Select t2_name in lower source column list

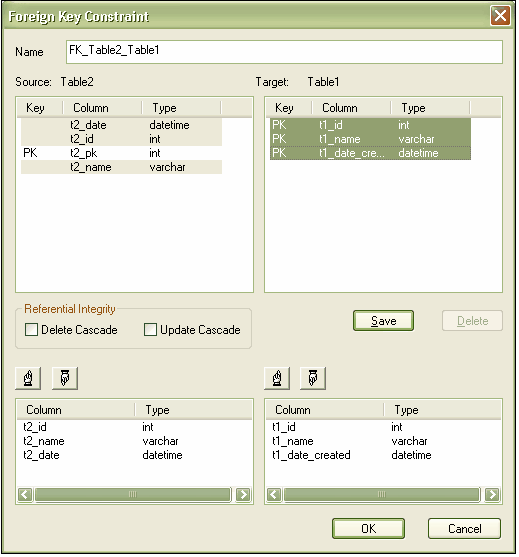(44, 441)
